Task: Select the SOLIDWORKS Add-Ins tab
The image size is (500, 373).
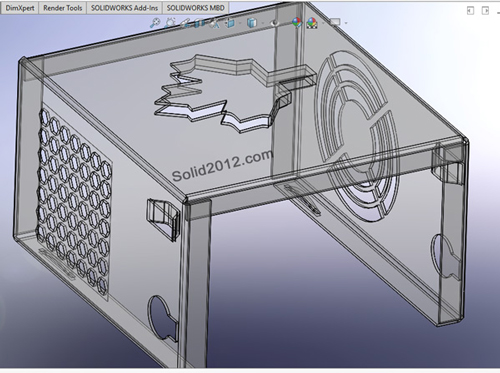Action: (124, 8)
